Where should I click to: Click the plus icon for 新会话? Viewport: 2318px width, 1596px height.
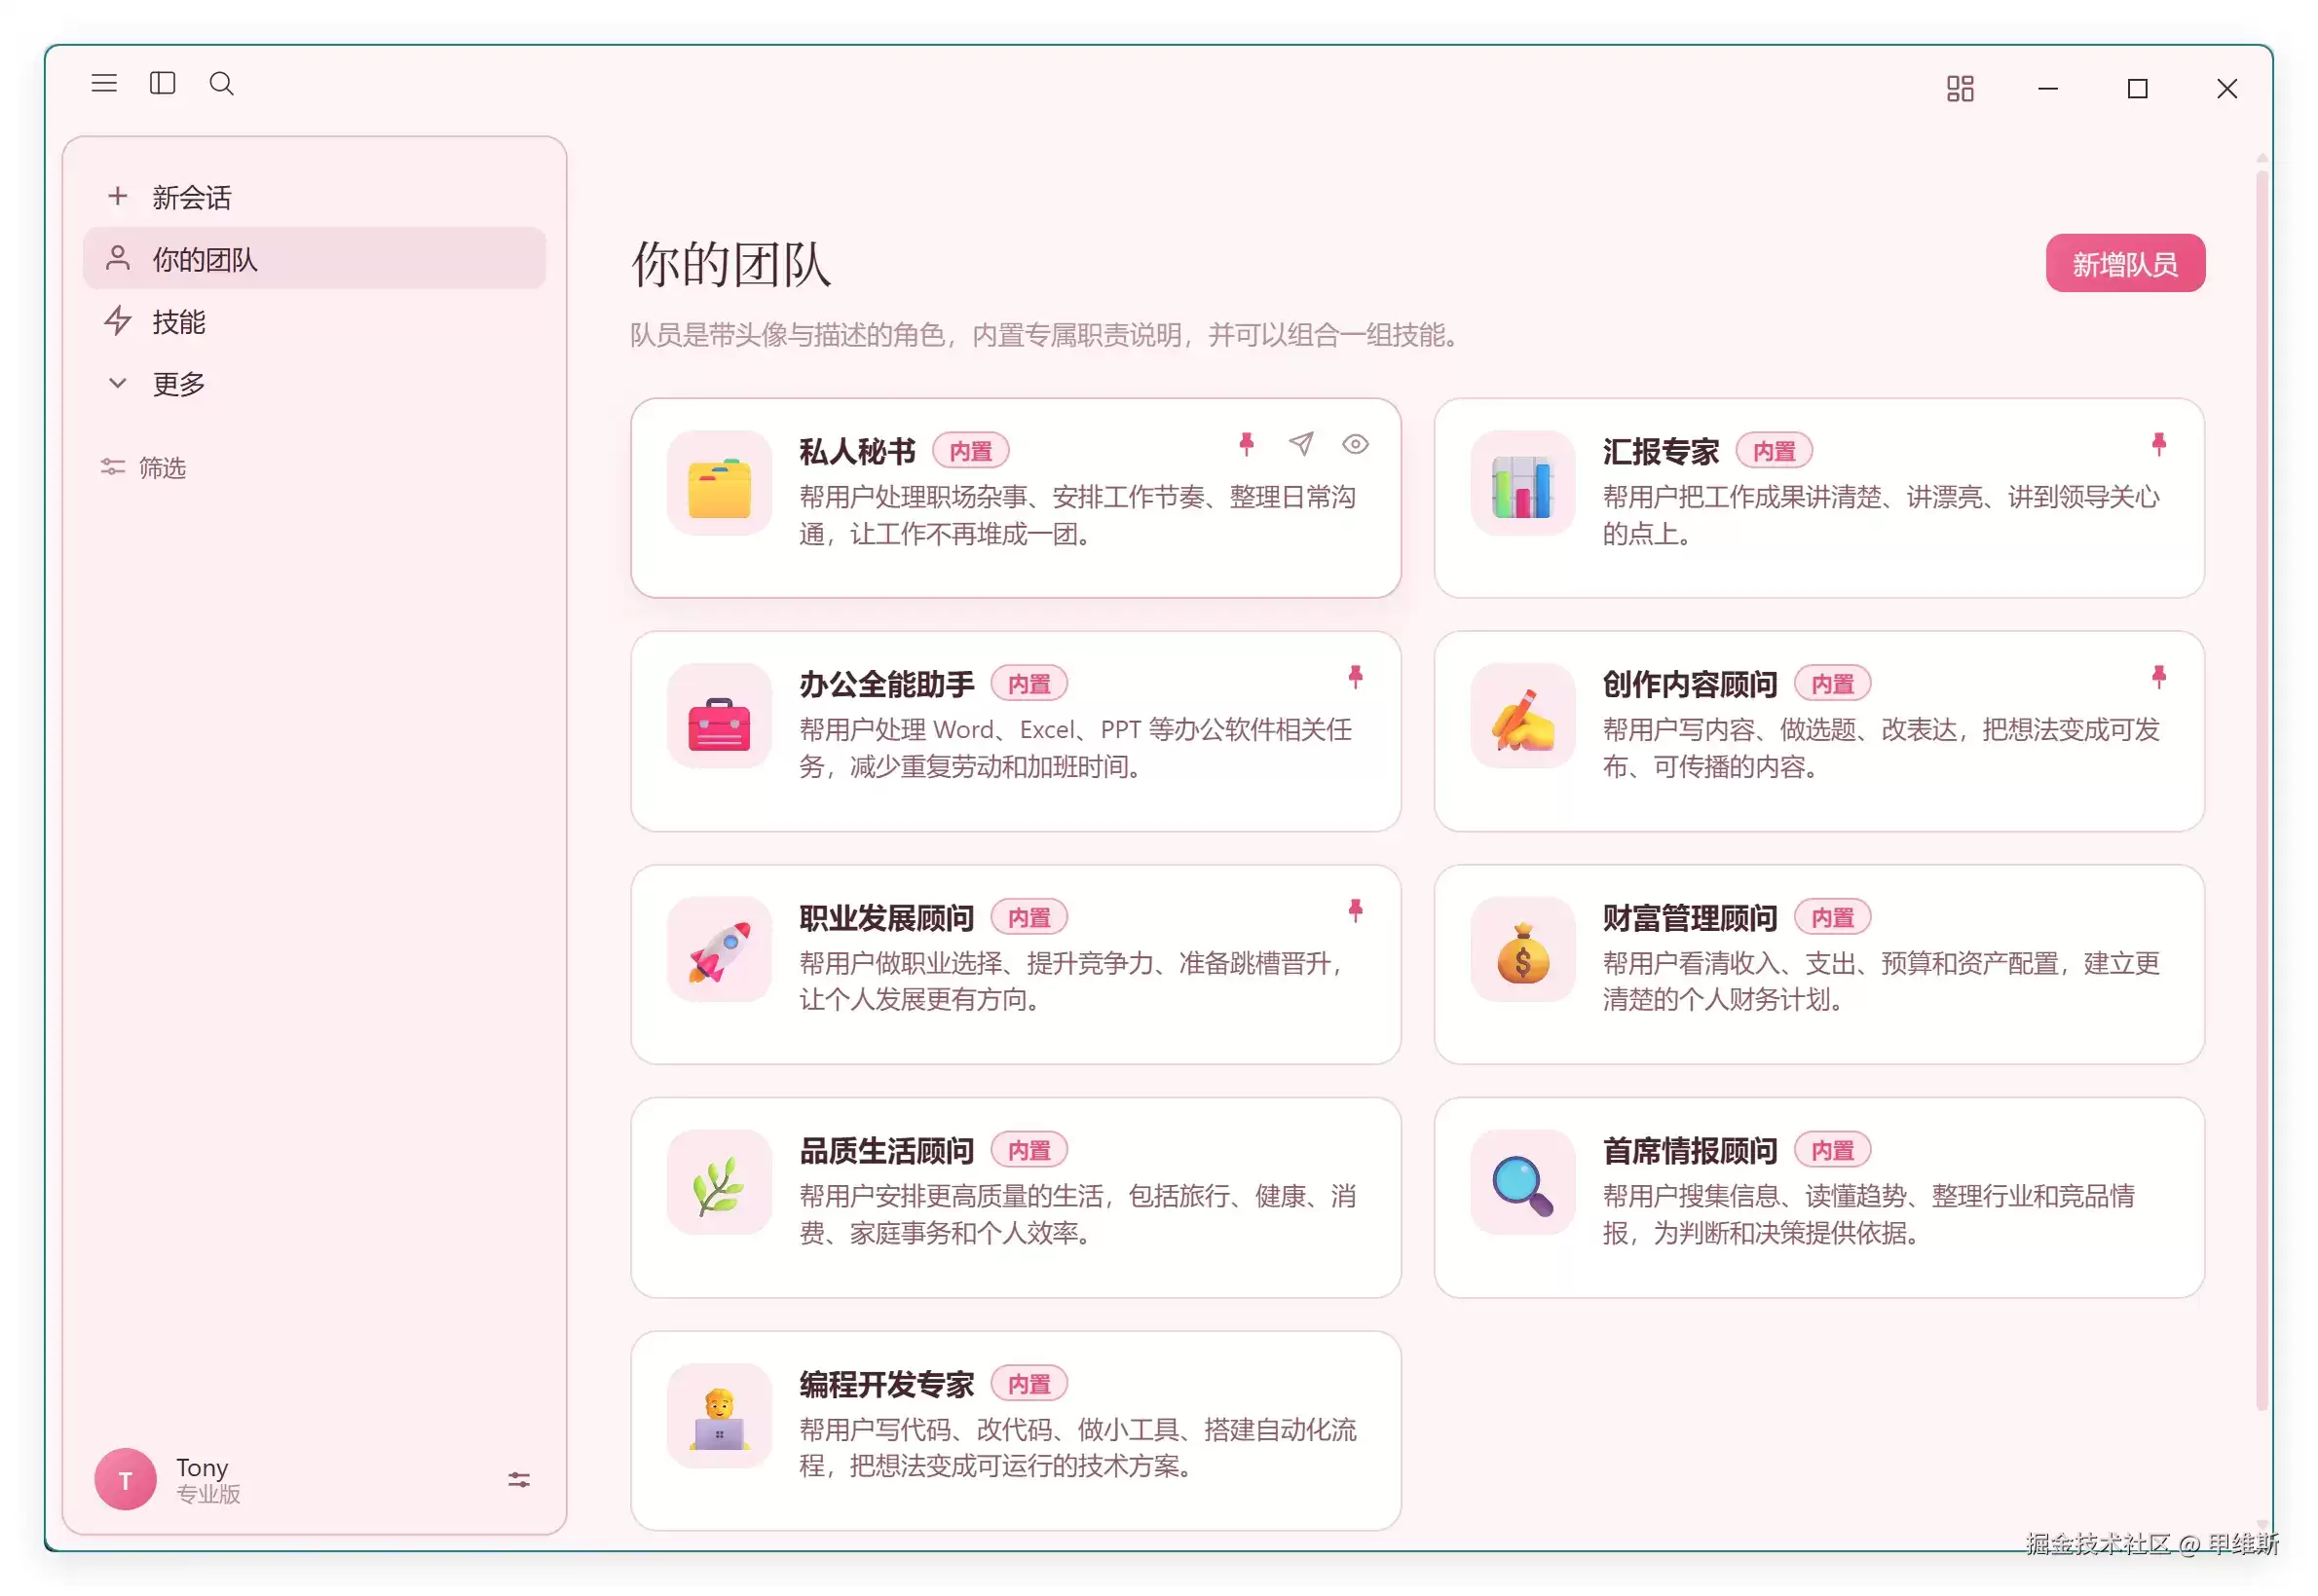coord(117,196)
